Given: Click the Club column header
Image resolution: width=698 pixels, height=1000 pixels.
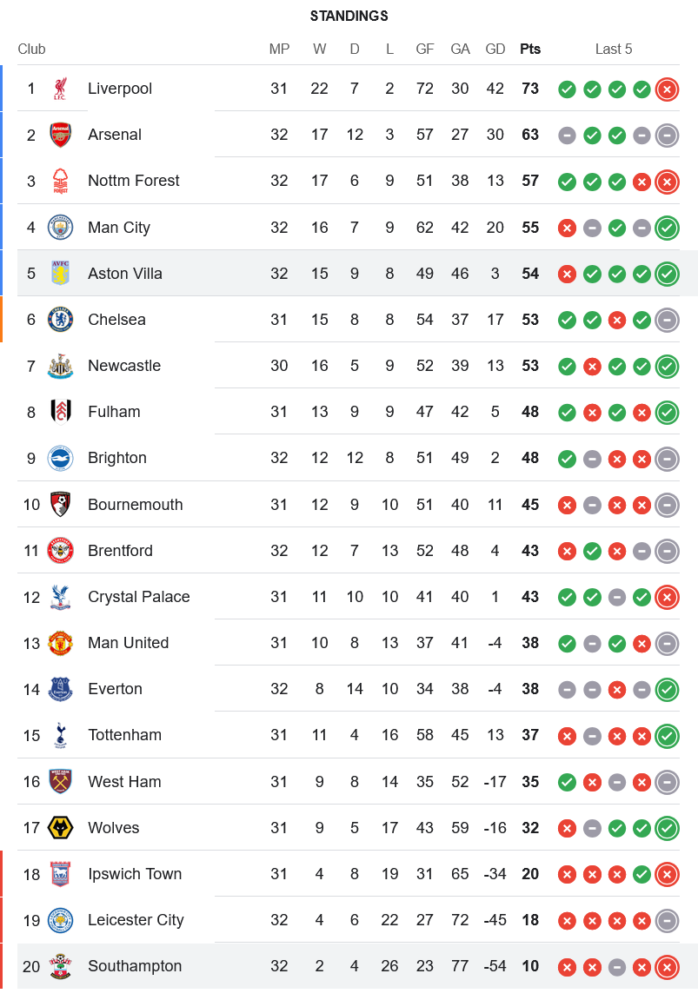Looking at the screenshot, I should (32, 49).
